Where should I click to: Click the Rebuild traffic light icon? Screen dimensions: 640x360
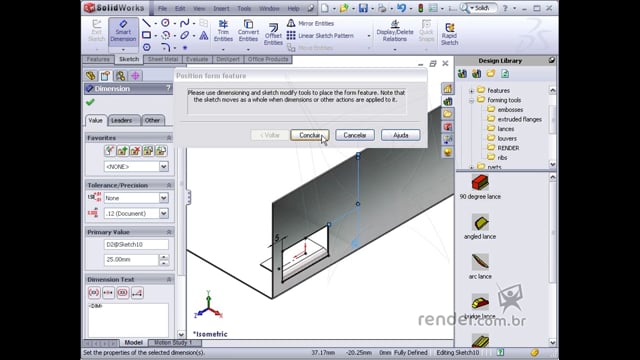420,8
